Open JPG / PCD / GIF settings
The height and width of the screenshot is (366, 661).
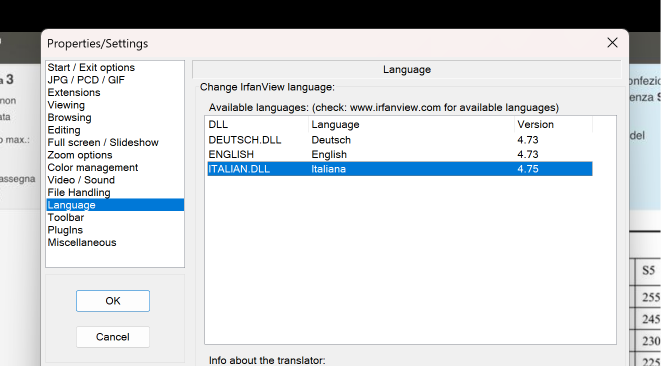pos(115,80)
